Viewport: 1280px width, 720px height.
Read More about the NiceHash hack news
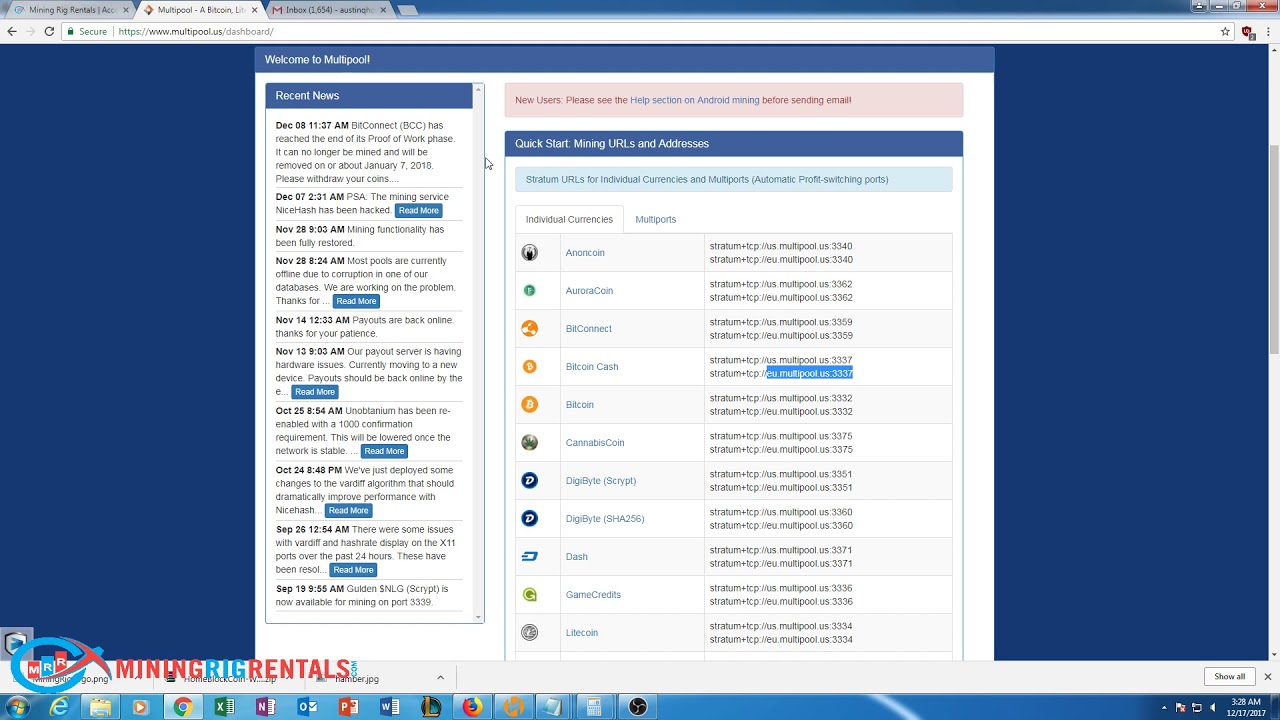pos(418,211)
